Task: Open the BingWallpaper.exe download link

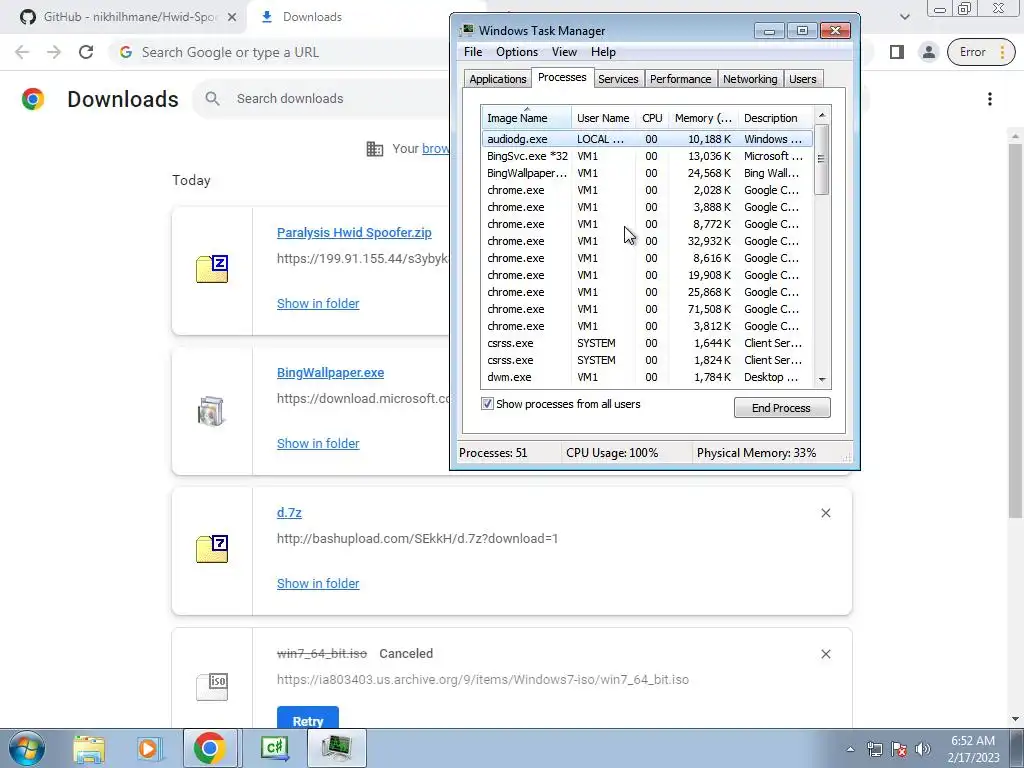Action: (x=330, y=373)
